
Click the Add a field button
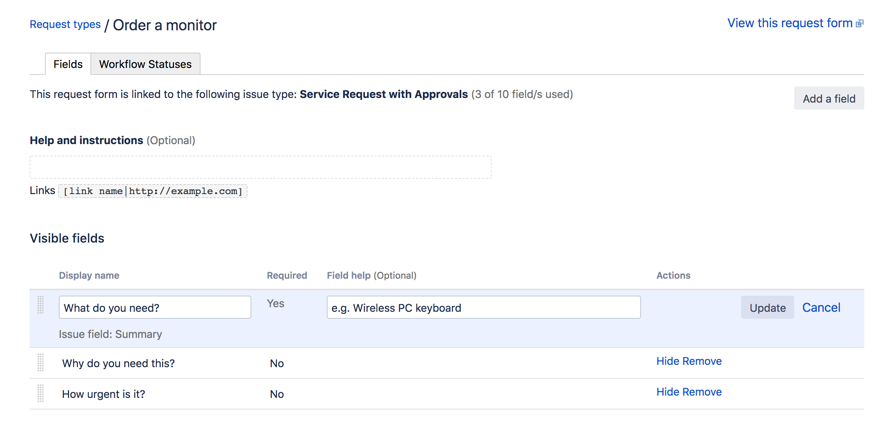(828, 98)
